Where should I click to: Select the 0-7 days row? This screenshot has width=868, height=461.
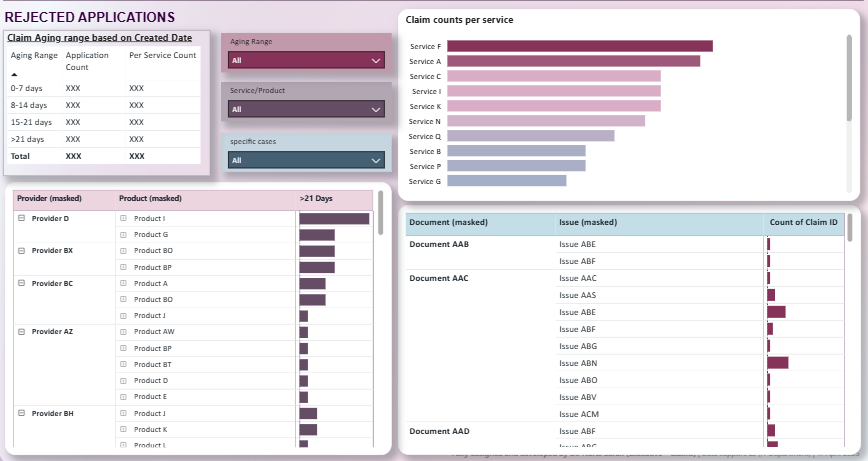click(105, 88)
